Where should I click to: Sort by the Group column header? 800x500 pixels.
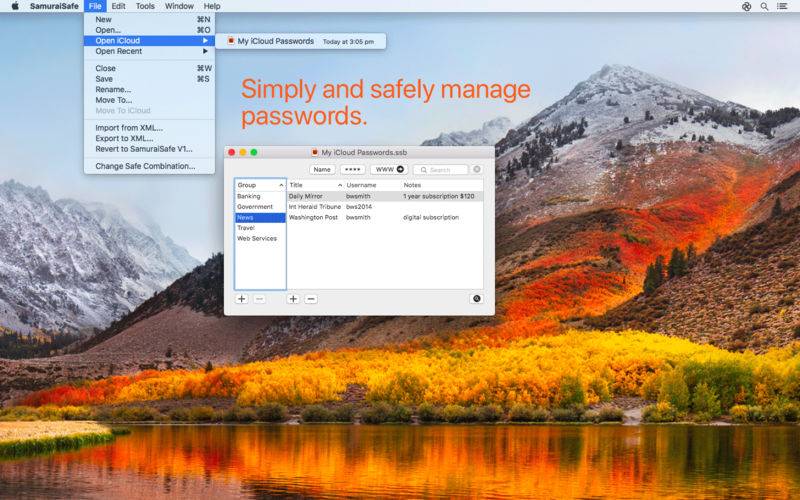260,185
